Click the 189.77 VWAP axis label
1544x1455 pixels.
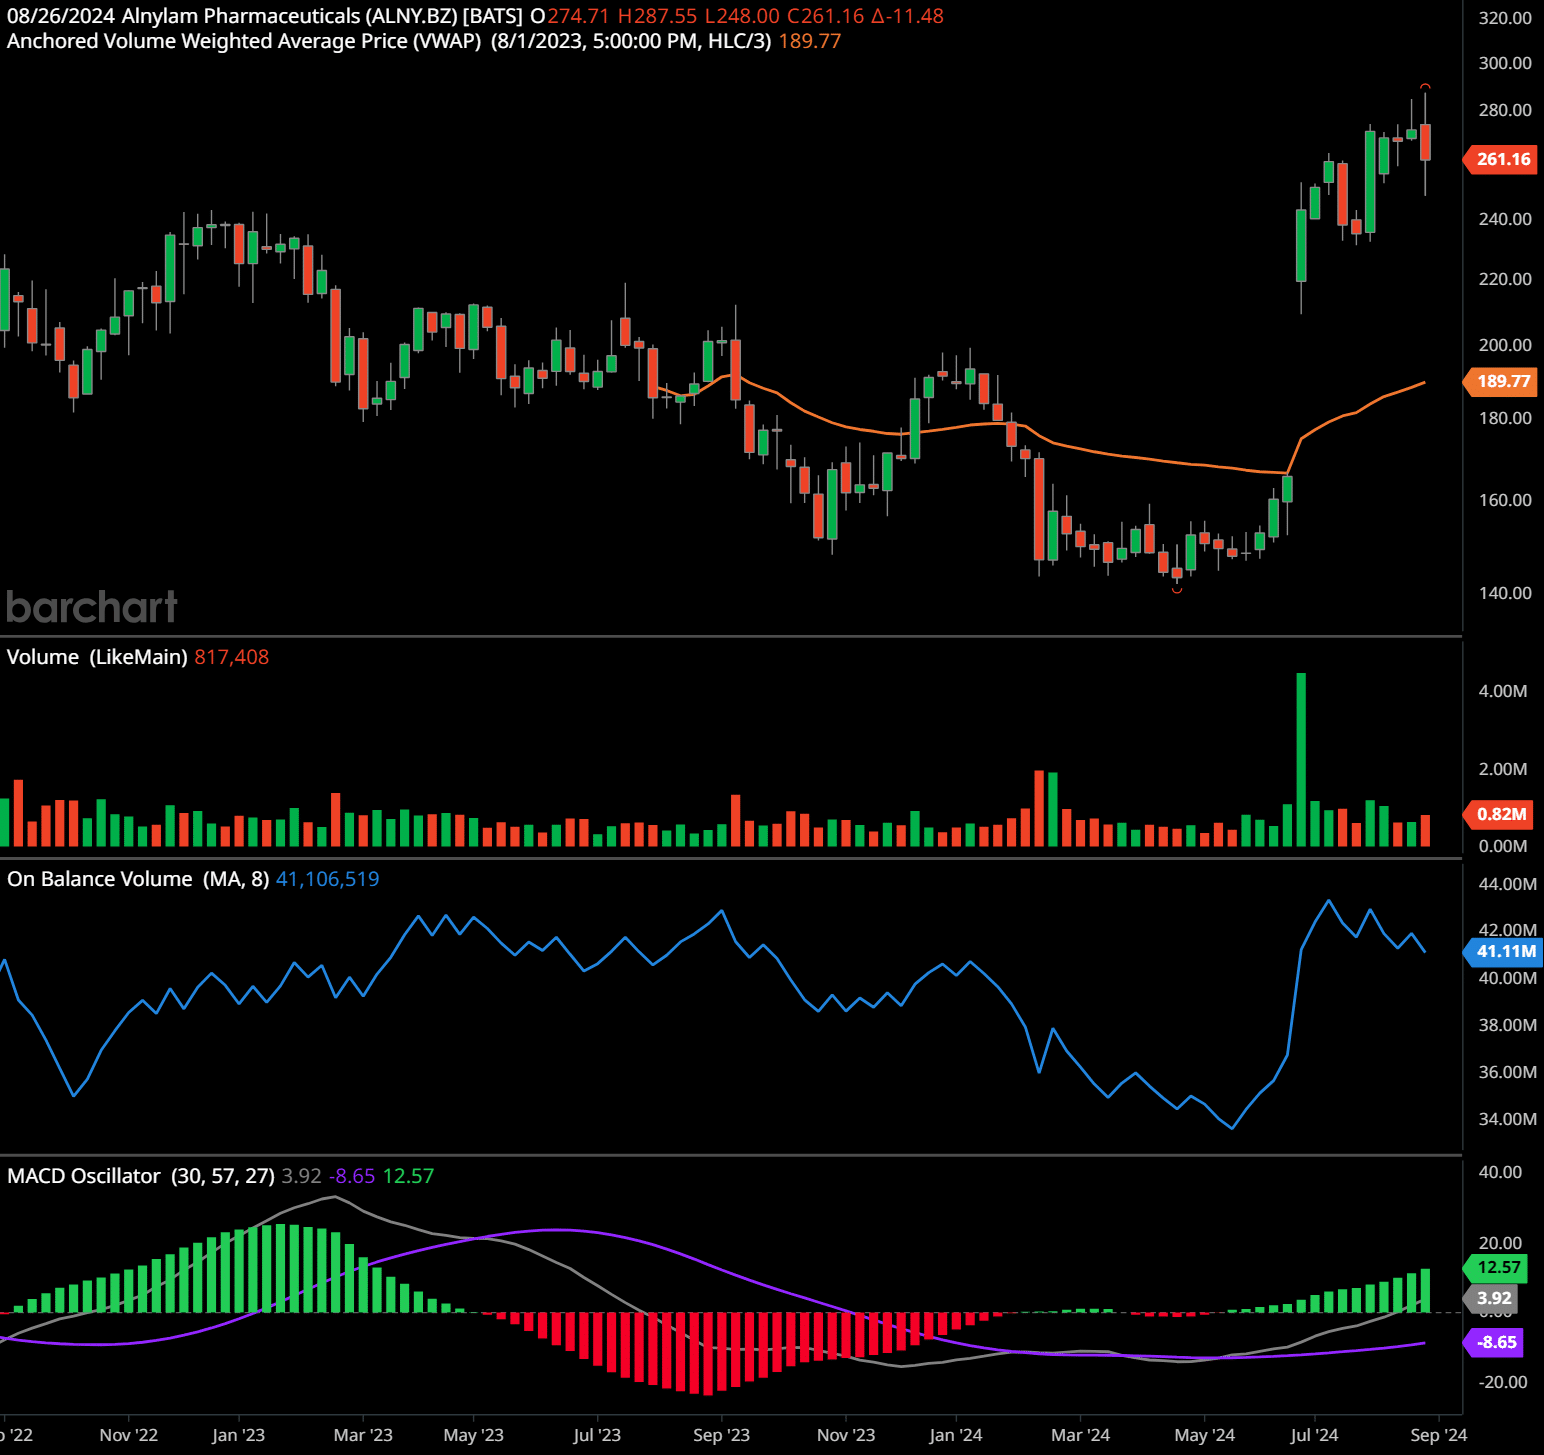pyautogui.click(x=1500, y=381)
